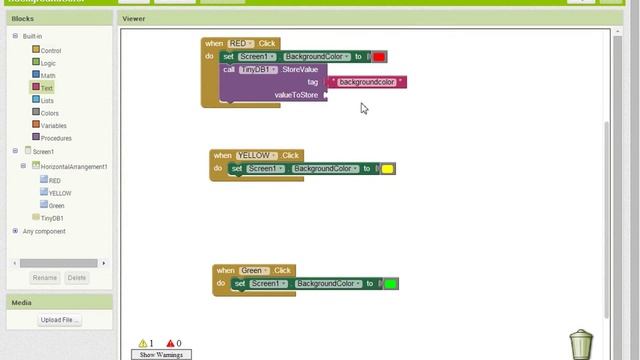Click the Rename button
This screenshot has width=640, height=360.
coord(44,278)
